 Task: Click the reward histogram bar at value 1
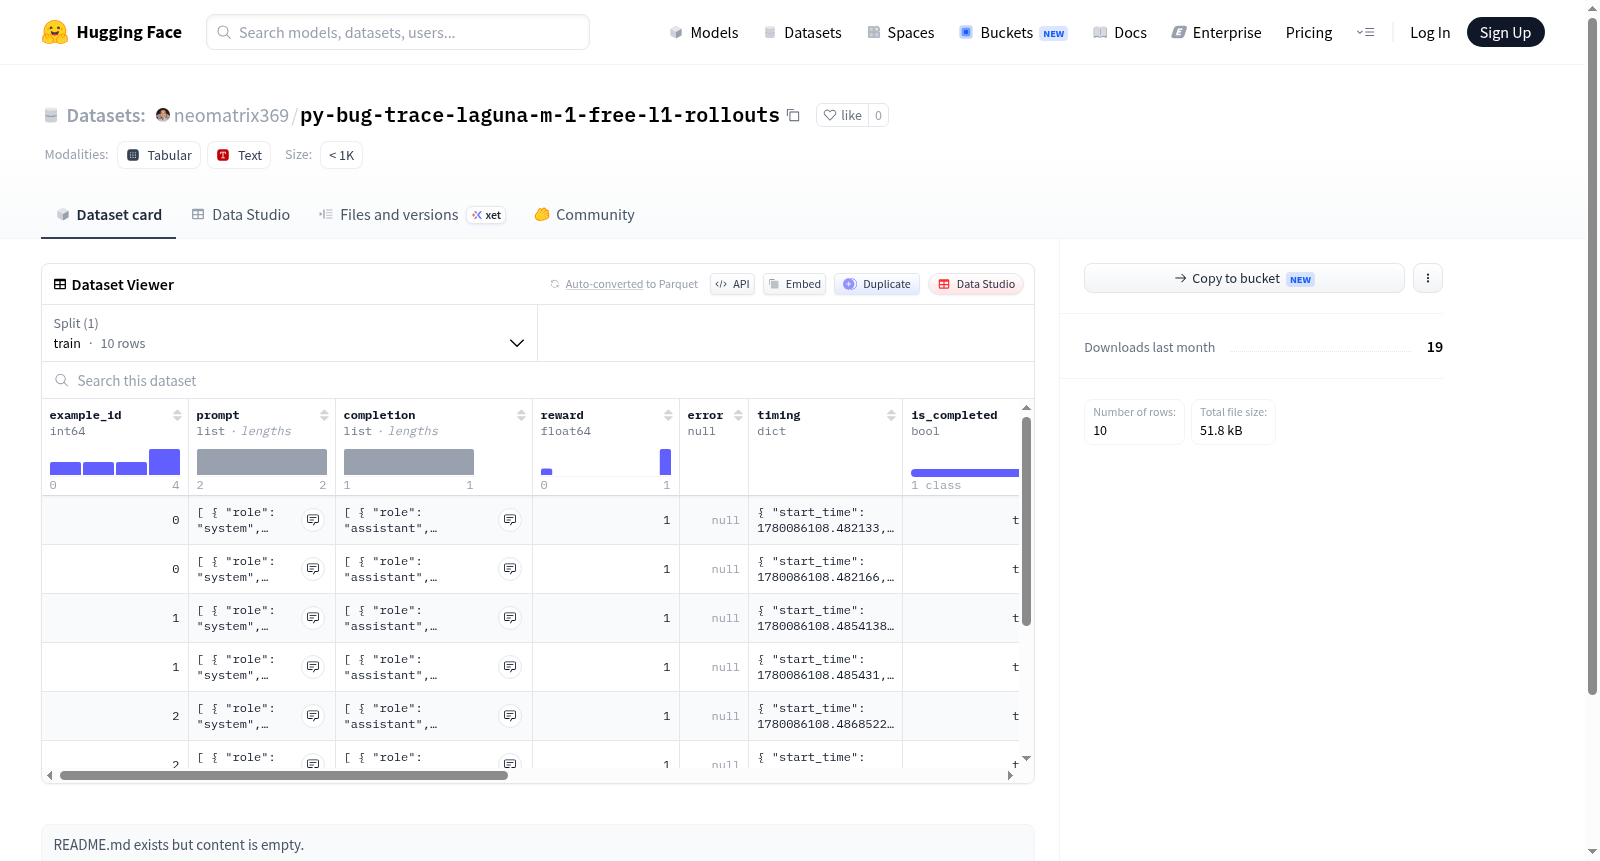[665, 462]
